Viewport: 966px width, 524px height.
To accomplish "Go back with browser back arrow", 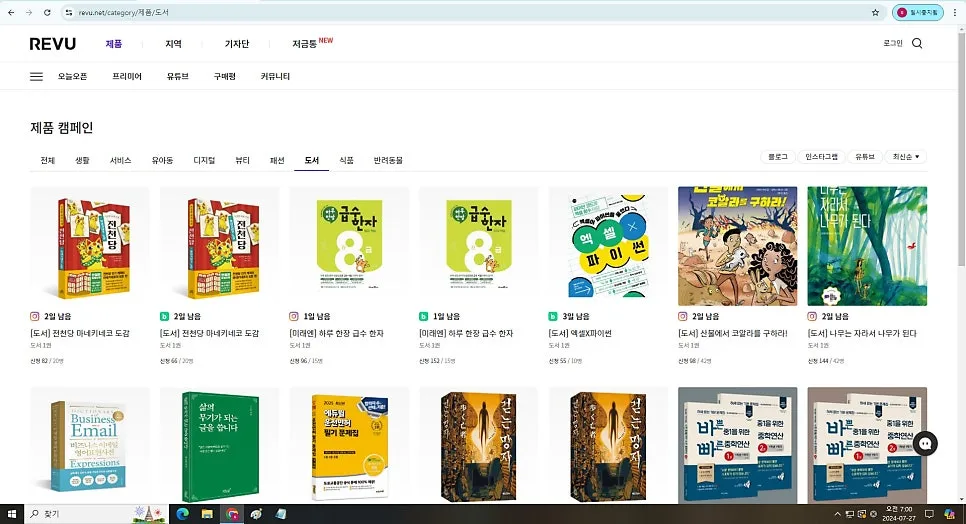I will point(11,12).
